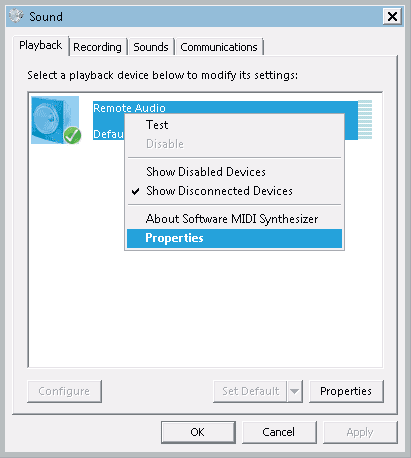
Task: Click the green default-device checkmark badge
Action: [72, 135]
